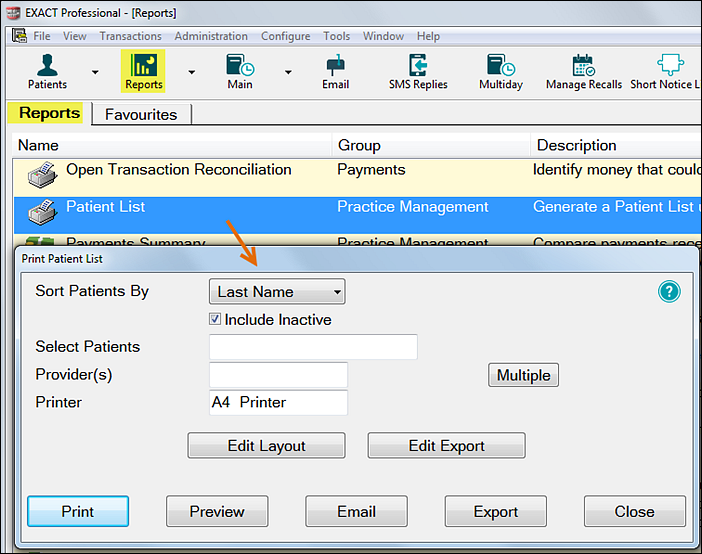
Task: Open the Multiday view icon
Action: point(501,72)
